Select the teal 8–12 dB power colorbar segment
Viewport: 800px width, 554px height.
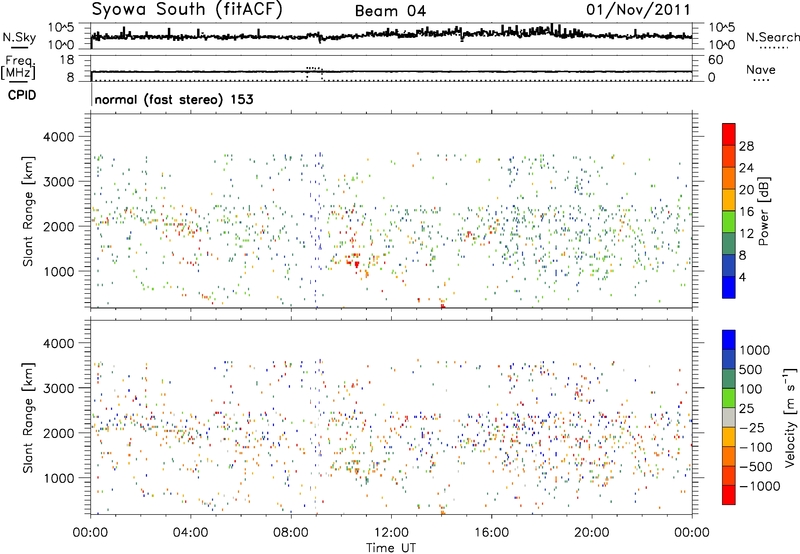click(x=729, y=244)
